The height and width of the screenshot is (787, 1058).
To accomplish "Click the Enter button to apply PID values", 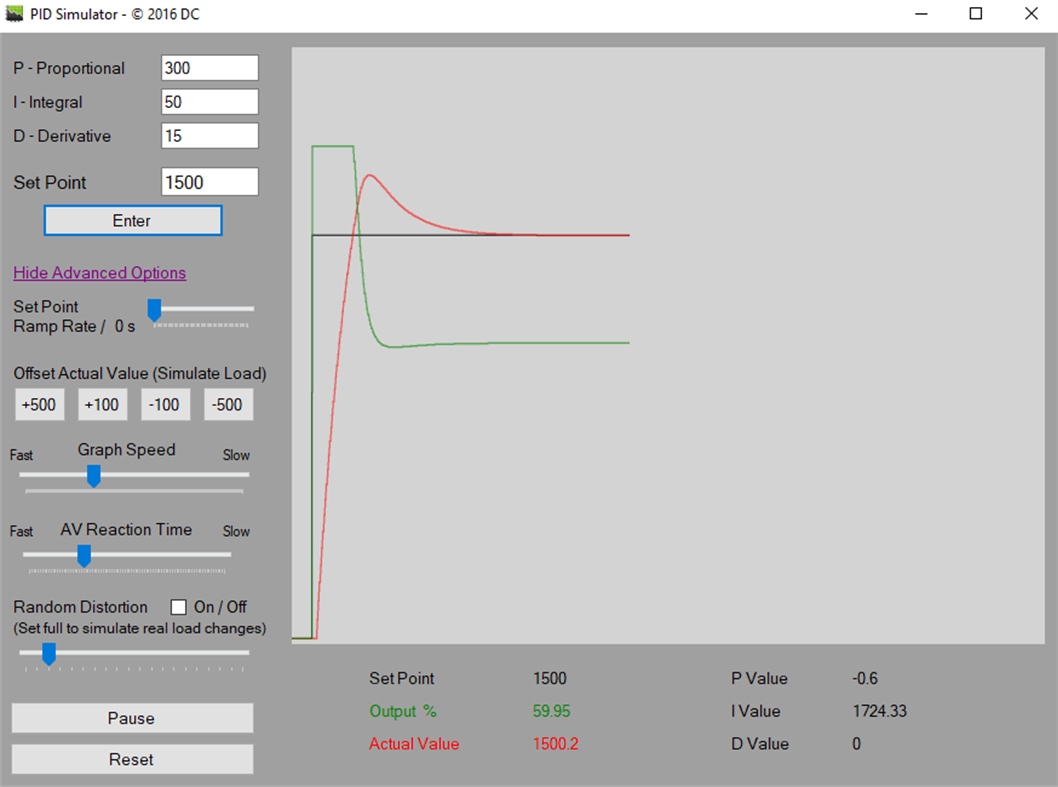I will coord(132,220).
